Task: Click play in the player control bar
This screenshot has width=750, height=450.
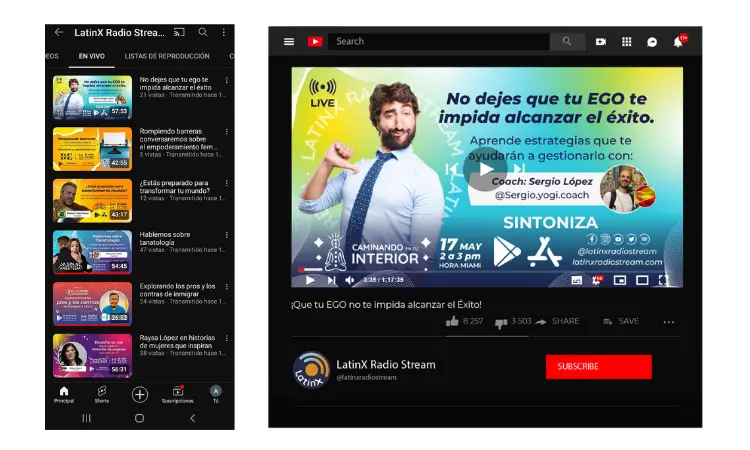Action: (310, 280)
